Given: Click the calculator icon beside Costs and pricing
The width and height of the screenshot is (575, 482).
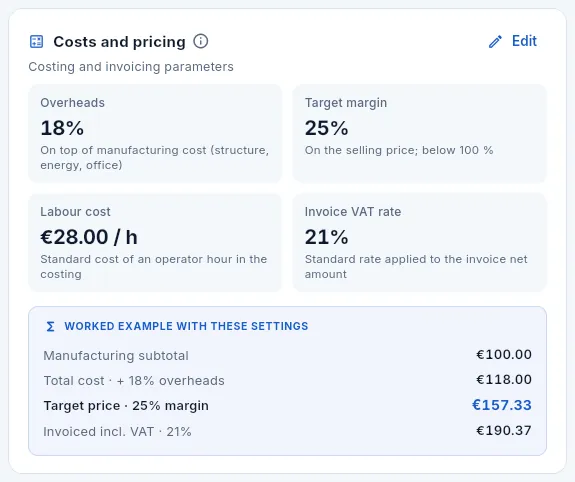Looking at the screenshot, I should [36, 41].
